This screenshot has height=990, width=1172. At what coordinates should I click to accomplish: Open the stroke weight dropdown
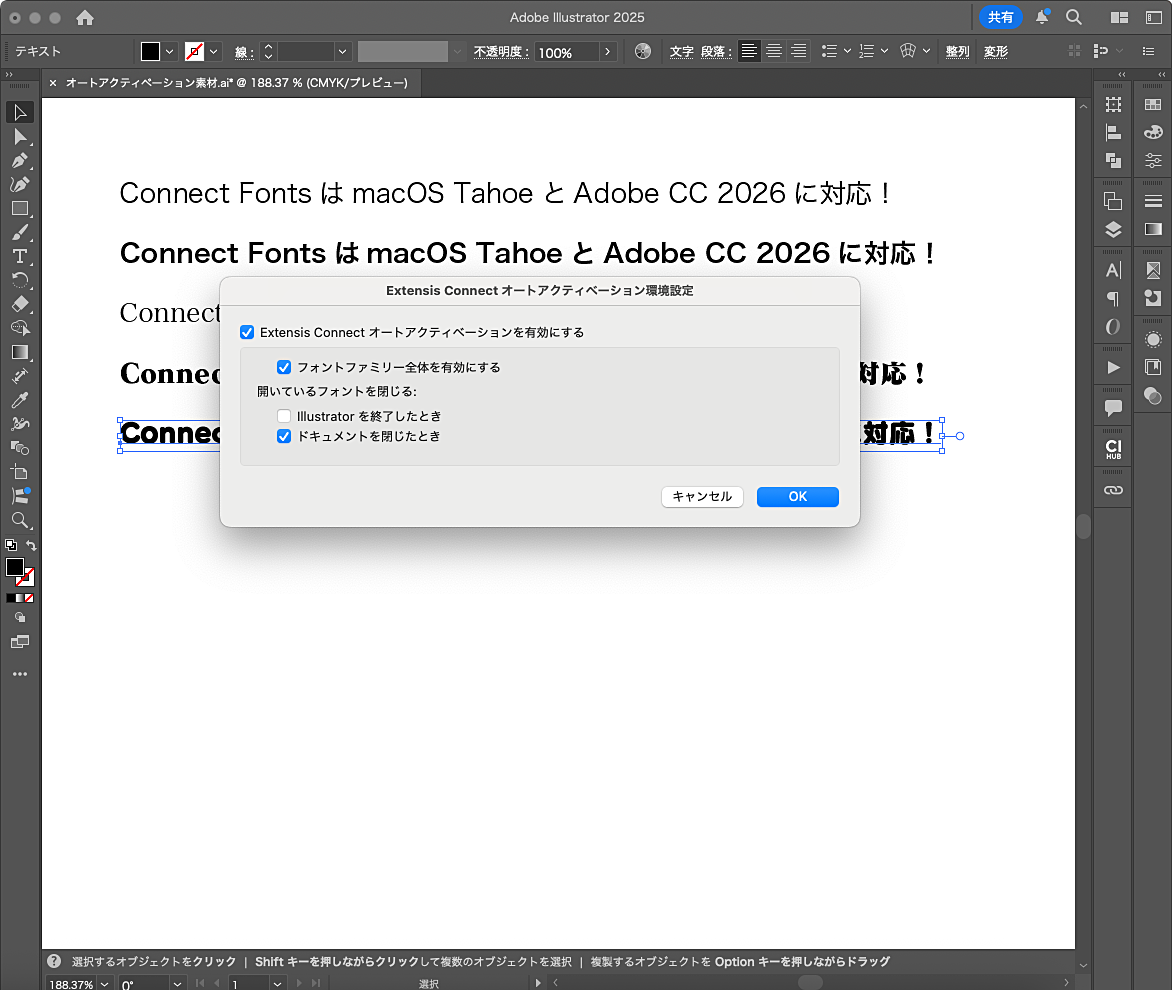pyautogui.click(x=342, y=51)
